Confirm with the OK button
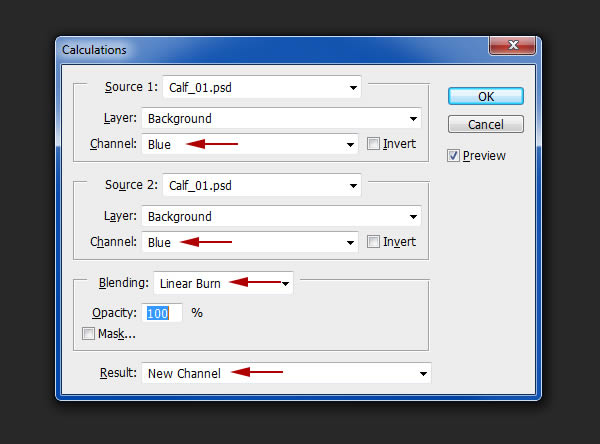 [x=486, y=96]
